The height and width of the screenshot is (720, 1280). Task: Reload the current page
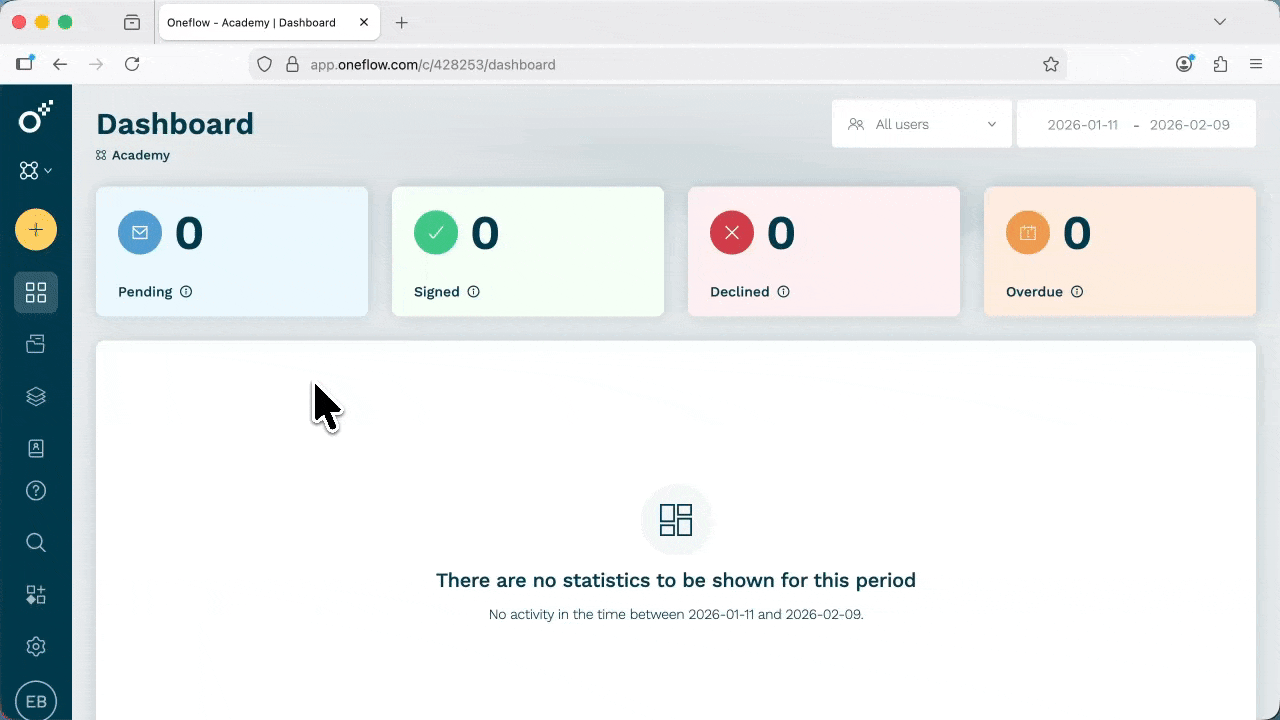coord(132,64)
